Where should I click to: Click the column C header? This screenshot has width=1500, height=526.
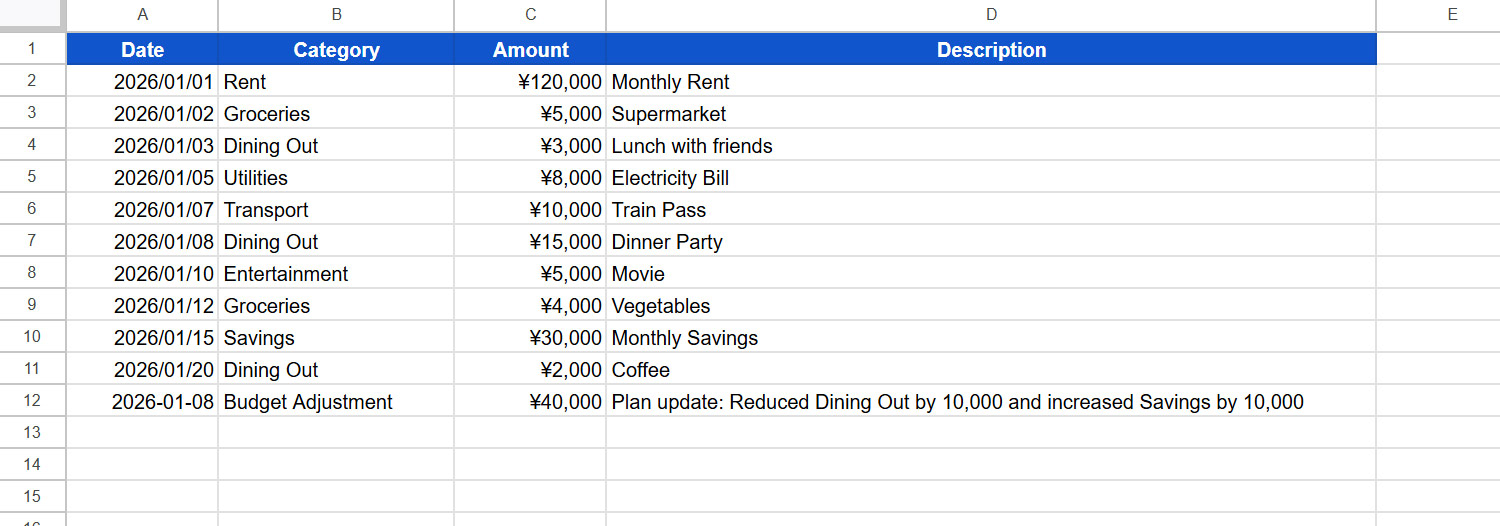pyautogui.click(x=530, y=14)
